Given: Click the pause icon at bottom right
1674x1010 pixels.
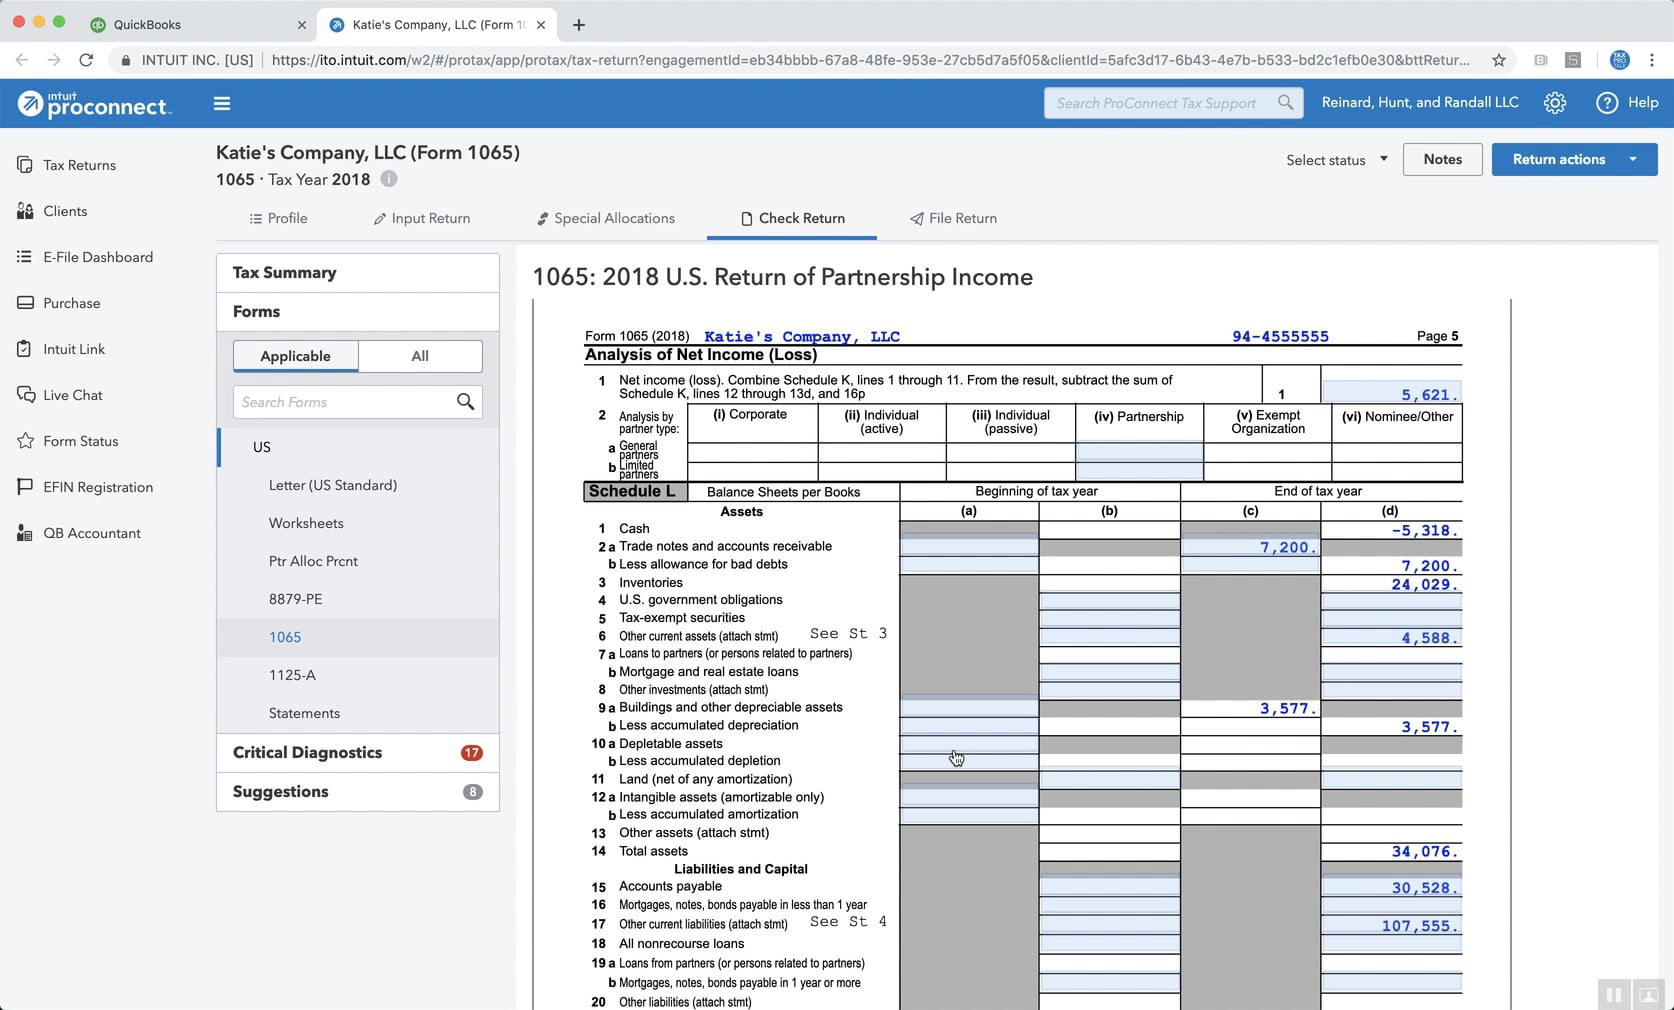Looking at the screenshot, I should click(1613, 994).
